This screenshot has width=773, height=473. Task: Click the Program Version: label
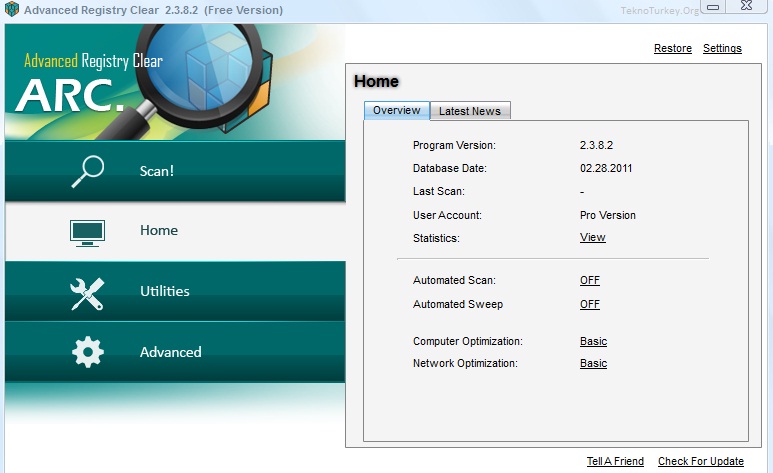455,146
